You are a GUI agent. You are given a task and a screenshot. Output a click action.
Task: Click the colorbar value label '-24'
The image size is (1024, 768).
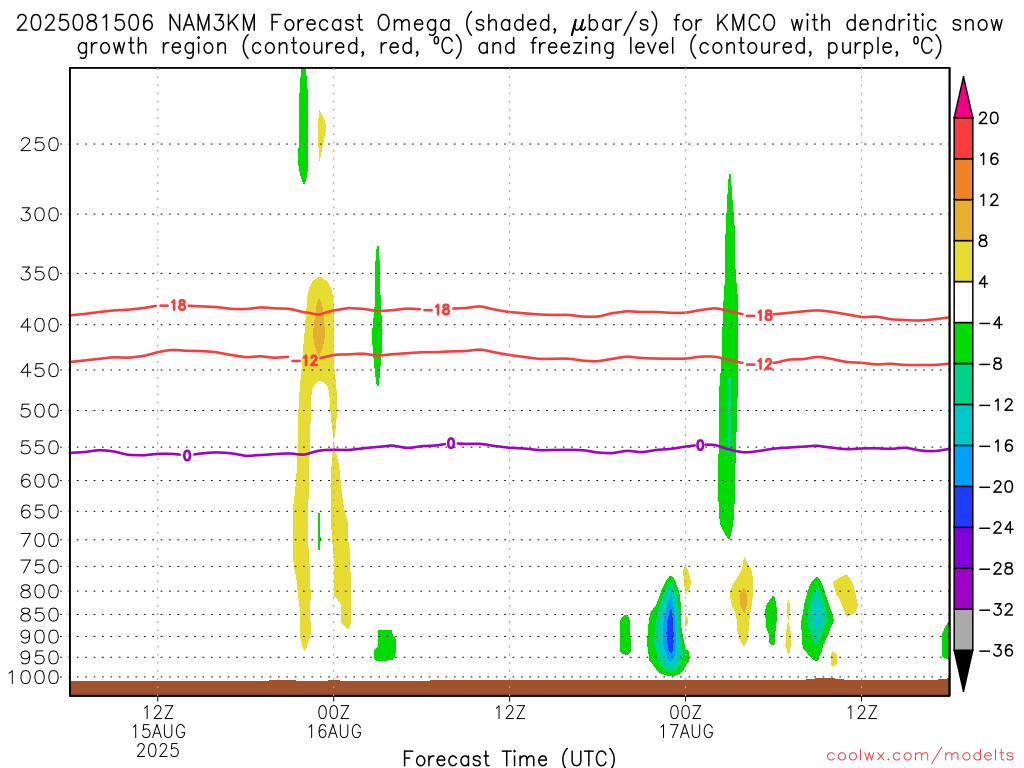[x=997, y=528]
